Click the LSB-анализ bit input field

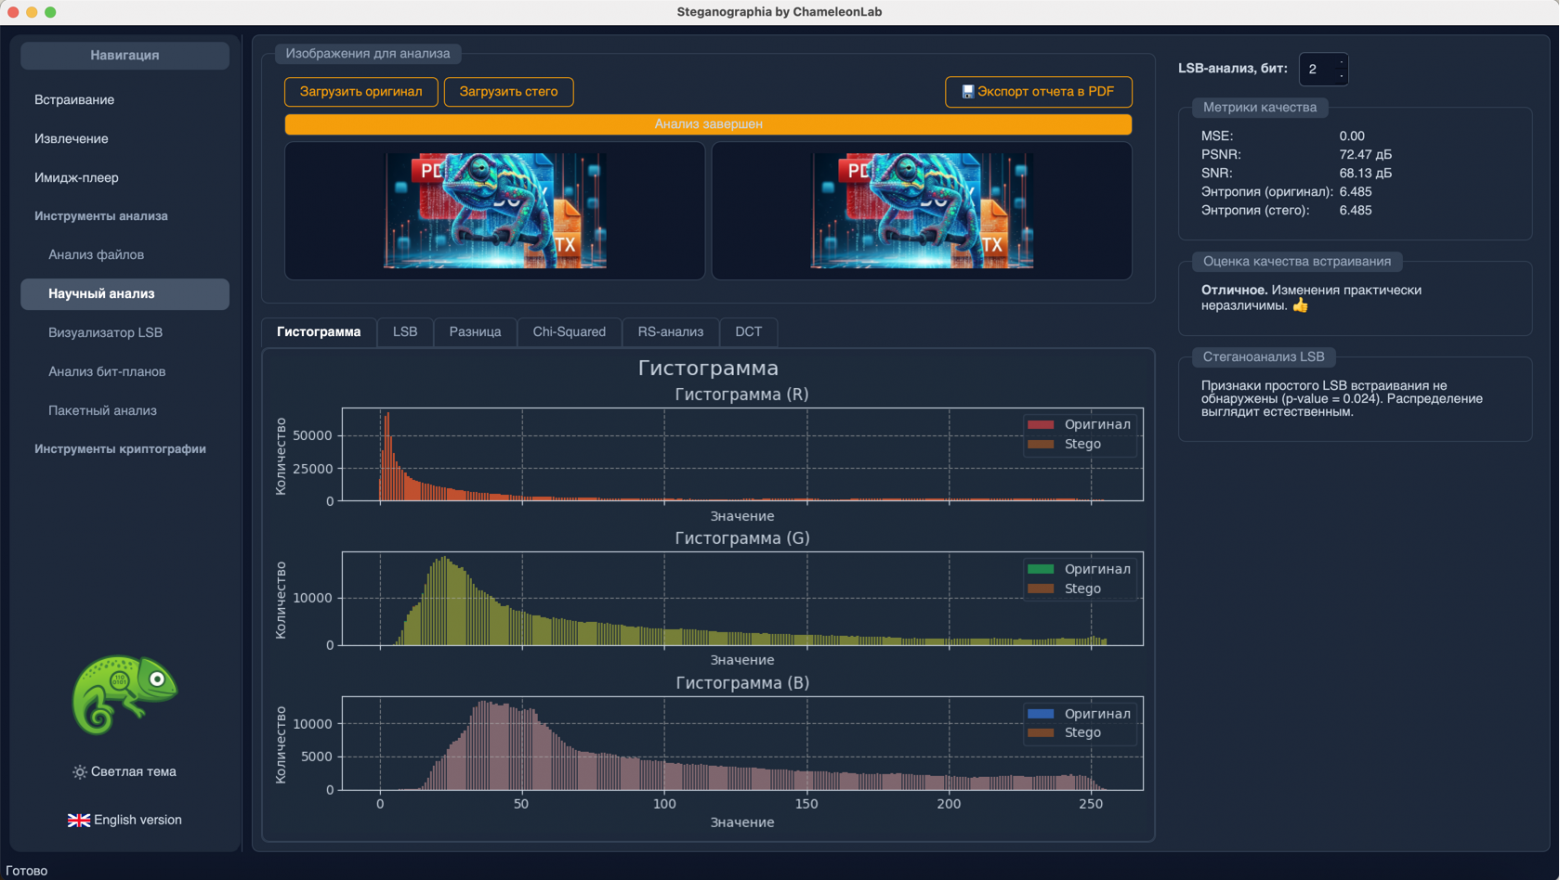(1315, 69)
